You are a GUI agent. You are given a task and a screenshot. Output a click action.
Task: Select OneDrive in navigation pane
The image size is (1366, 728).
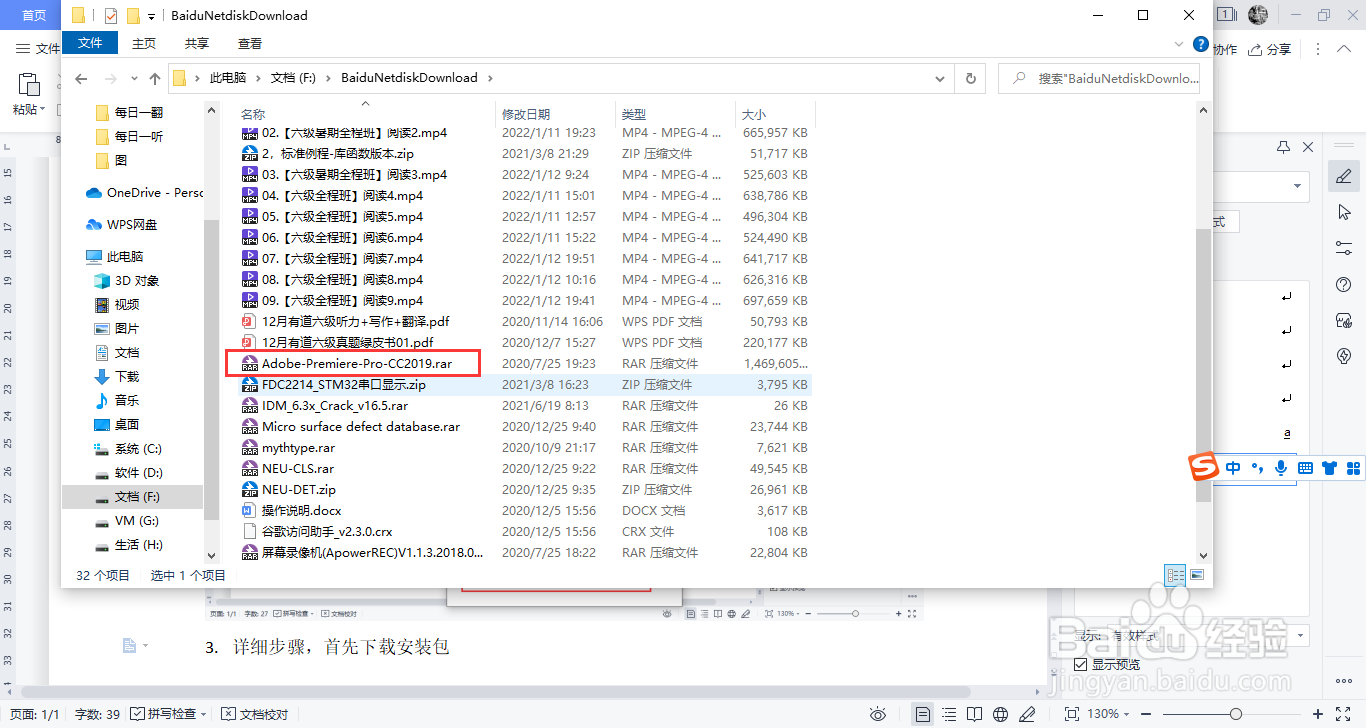pyautogui.click(x=143, y=193)
